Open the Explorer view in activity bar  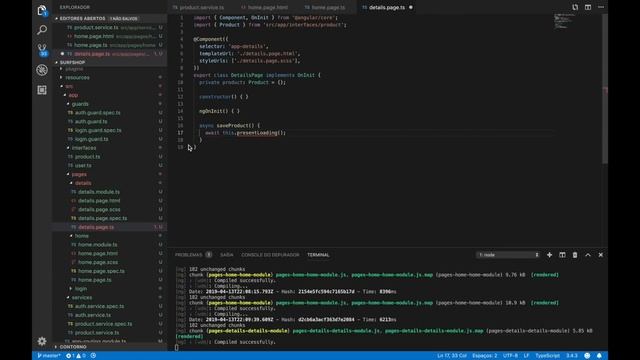pyautogui.click(x=42, y=11)
